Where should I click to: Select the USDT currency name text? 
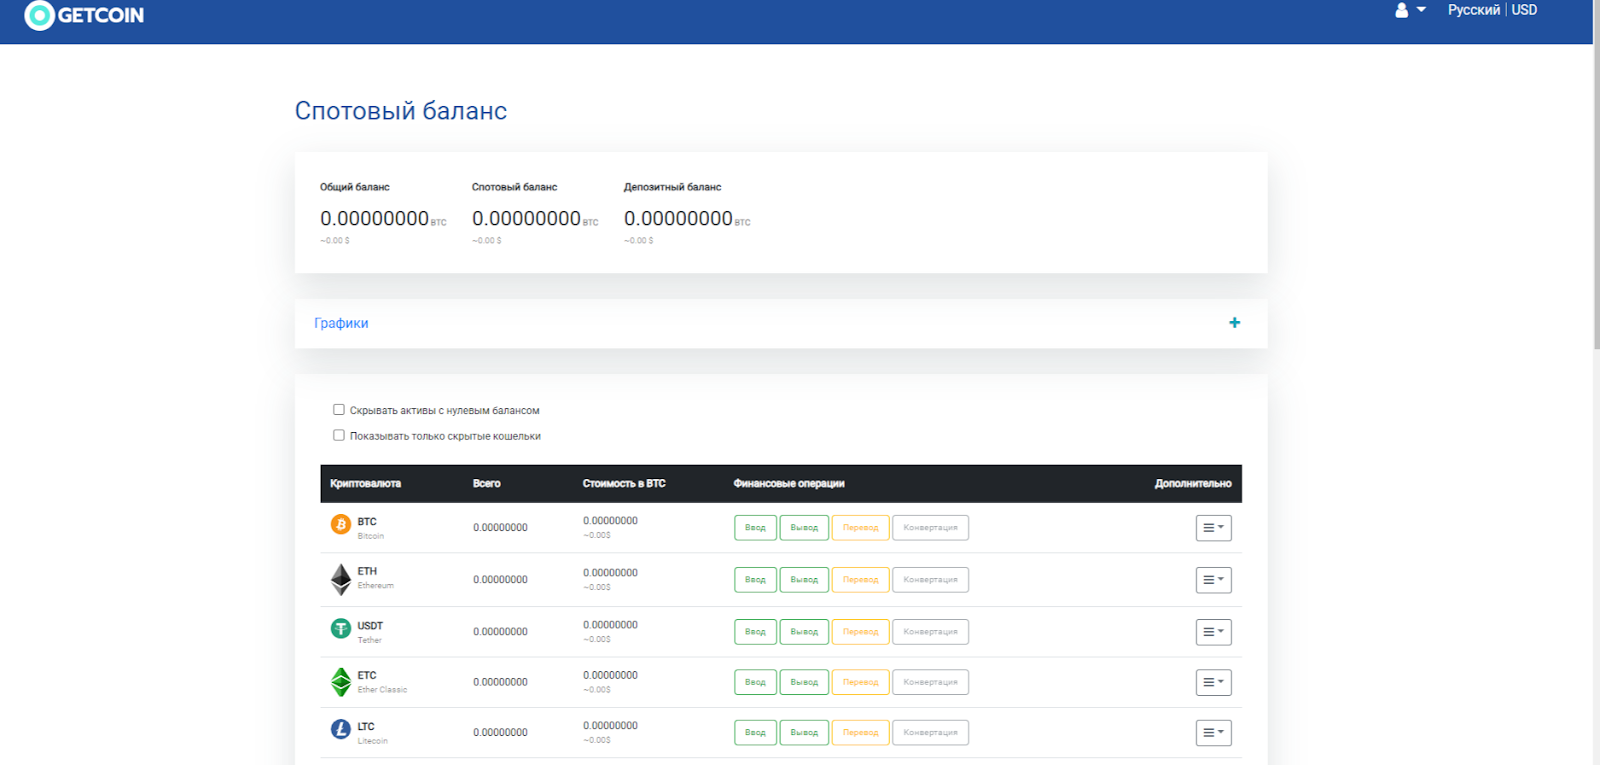[370, 626]
